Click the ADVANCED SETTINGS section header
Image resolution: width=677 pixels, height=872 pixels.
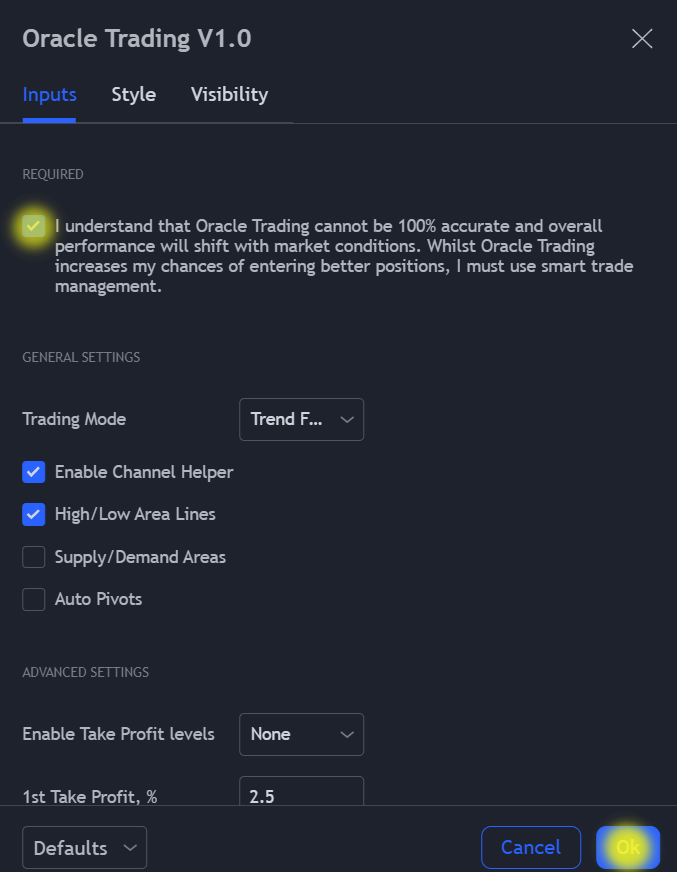[x=85, y=672]
